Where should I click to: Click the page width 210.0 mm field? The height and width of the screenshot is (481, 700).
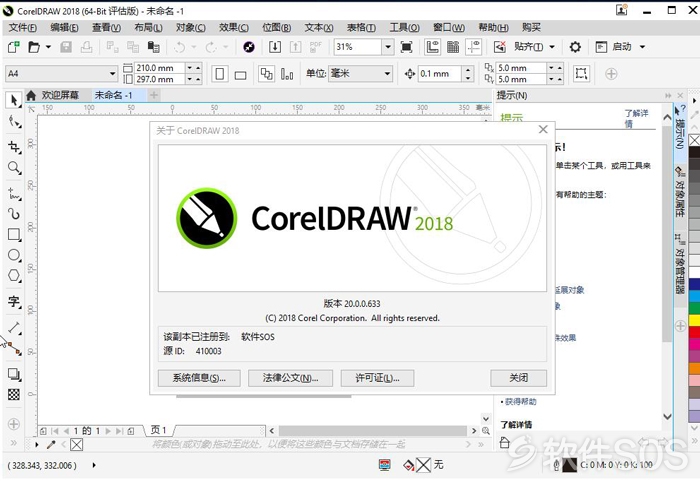point(159,68)
